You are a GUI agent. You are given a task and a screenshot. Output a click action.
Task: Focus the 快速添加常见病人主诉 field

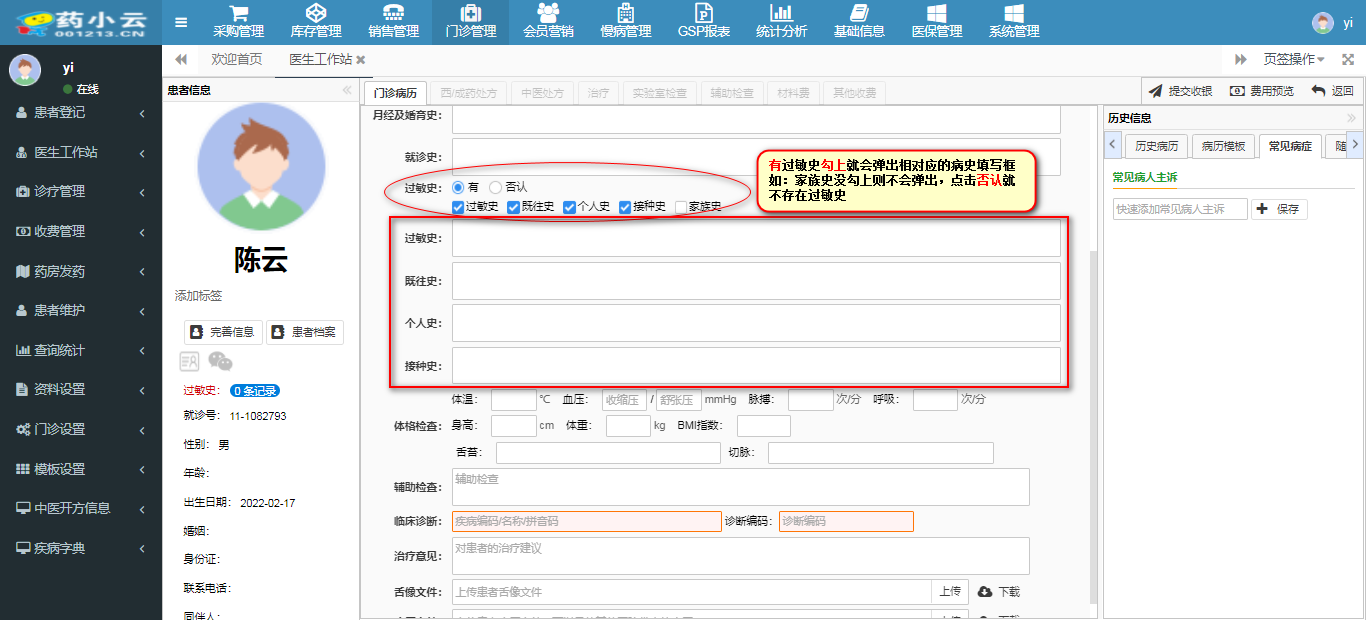[1180, 209]
